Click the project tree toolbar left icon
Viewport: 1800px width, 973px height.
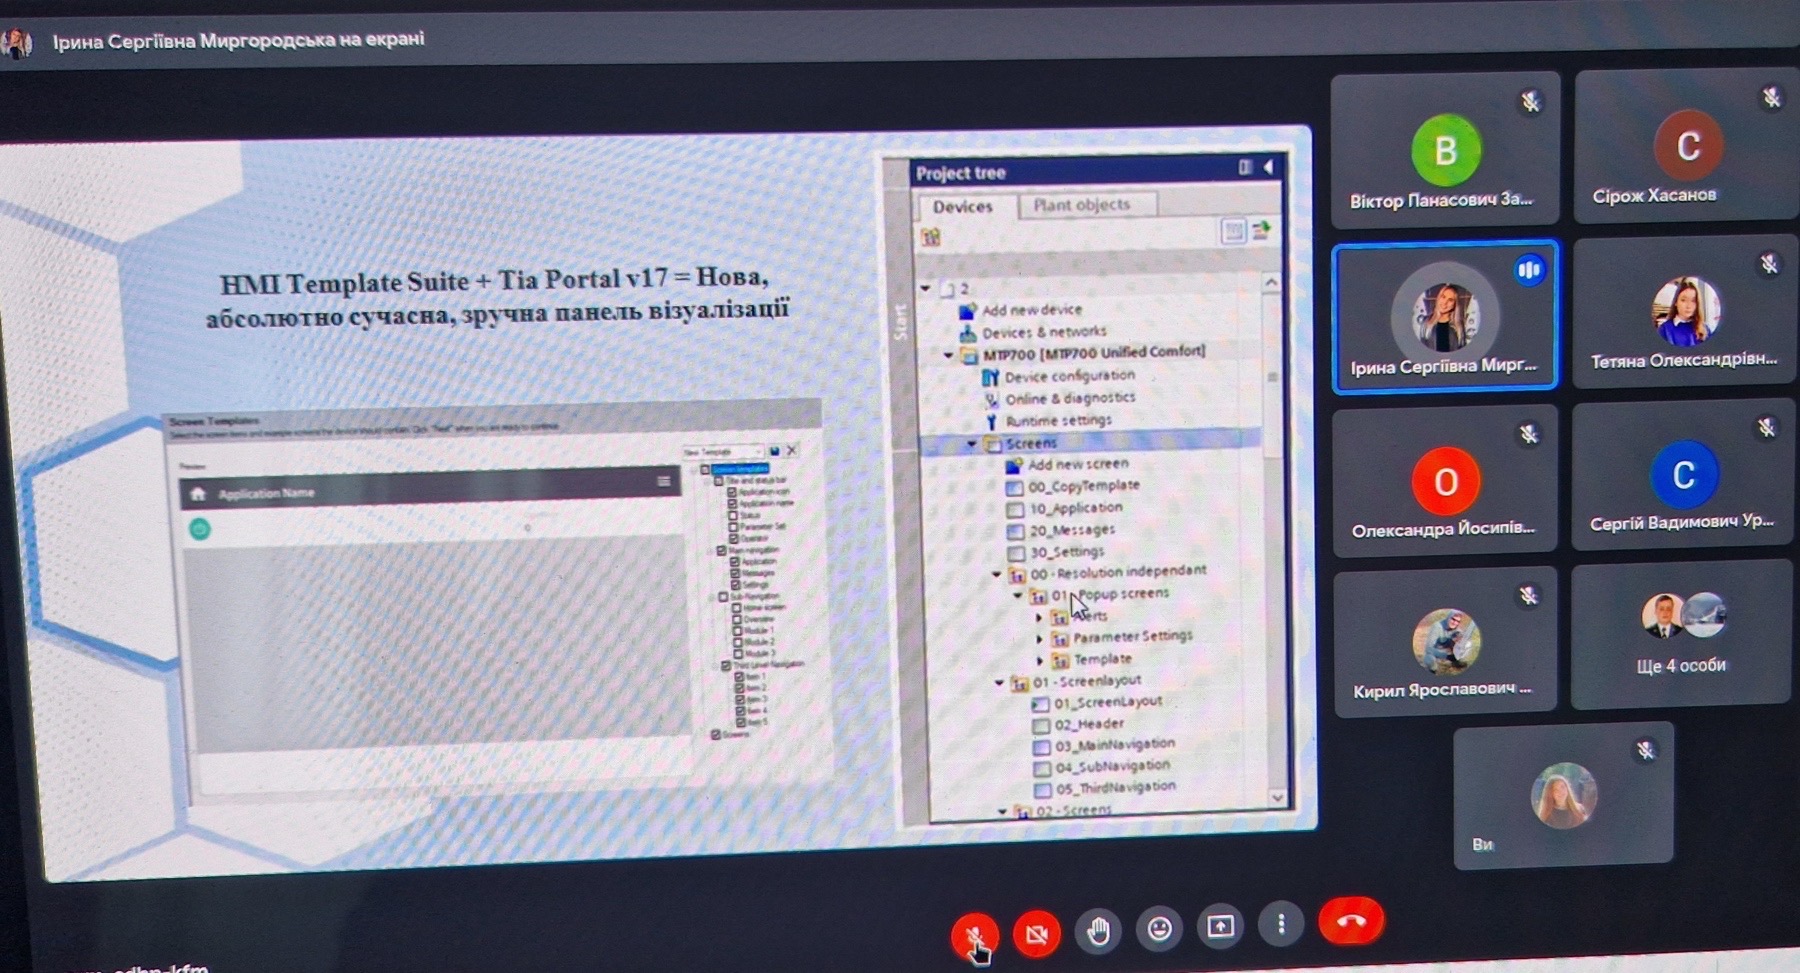931,237
